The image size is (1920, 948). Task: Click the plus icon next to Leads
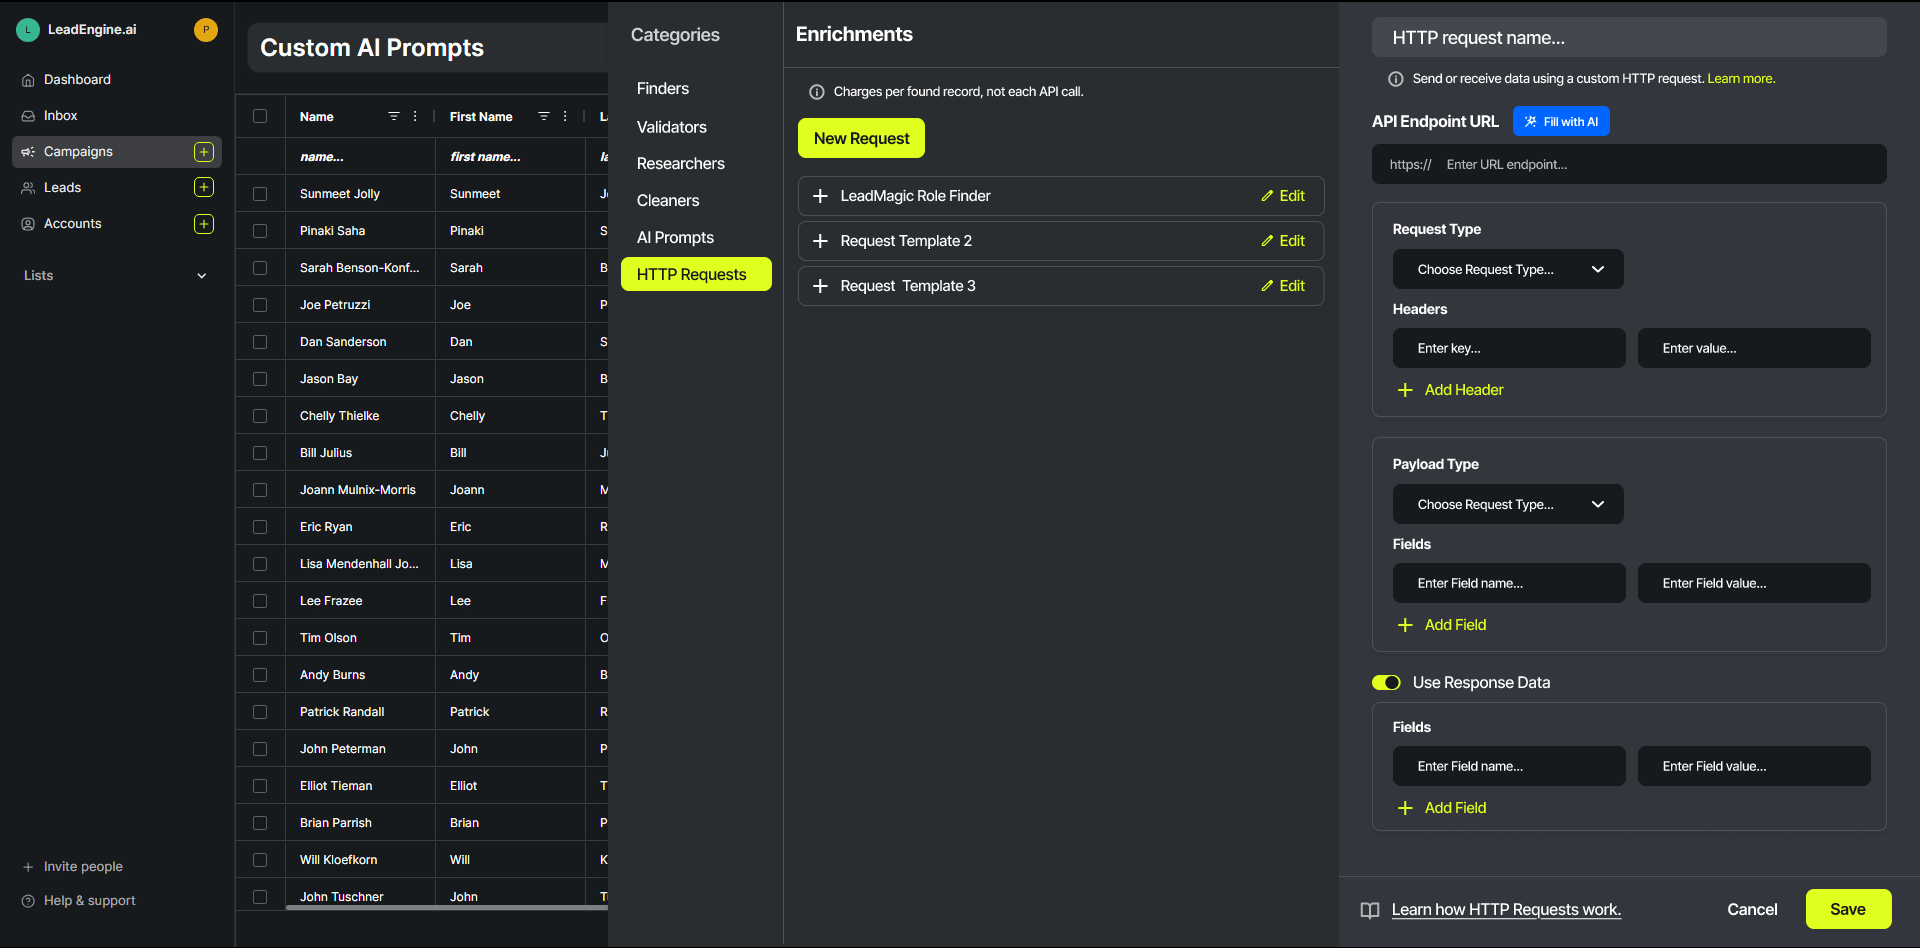tap(204, 188)
